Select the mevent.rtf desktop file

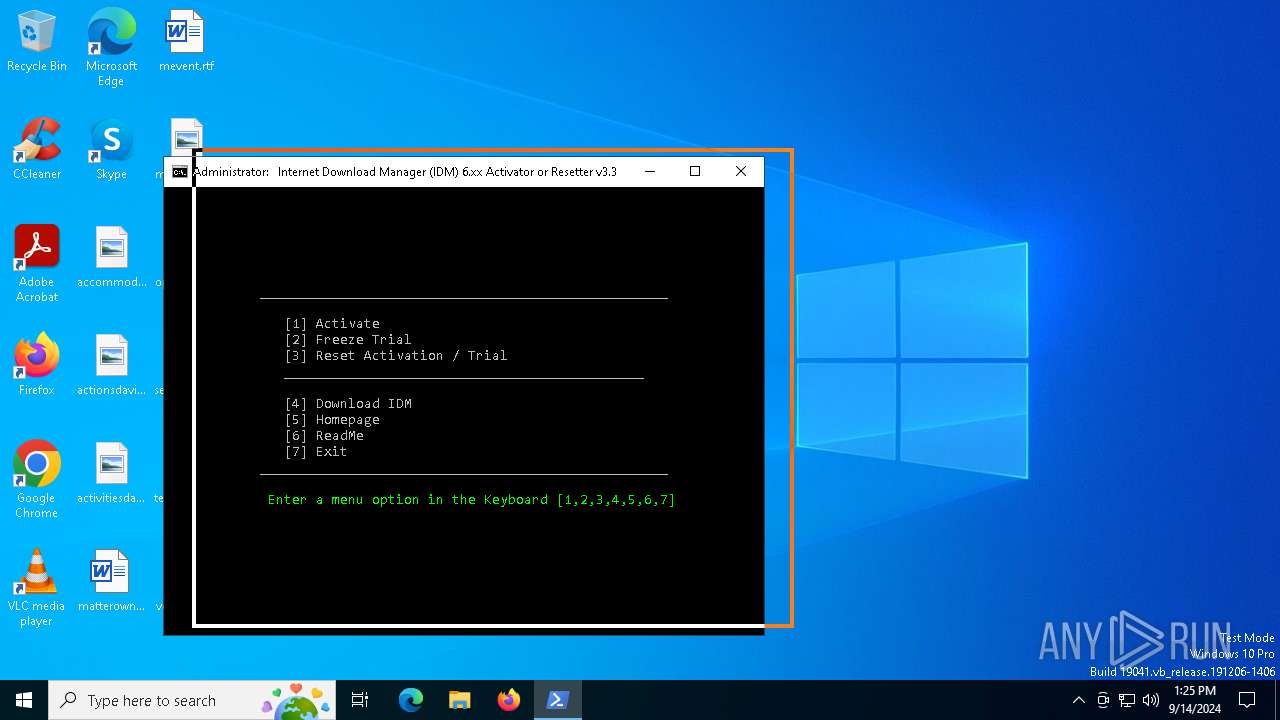click(x=186, y=41)
